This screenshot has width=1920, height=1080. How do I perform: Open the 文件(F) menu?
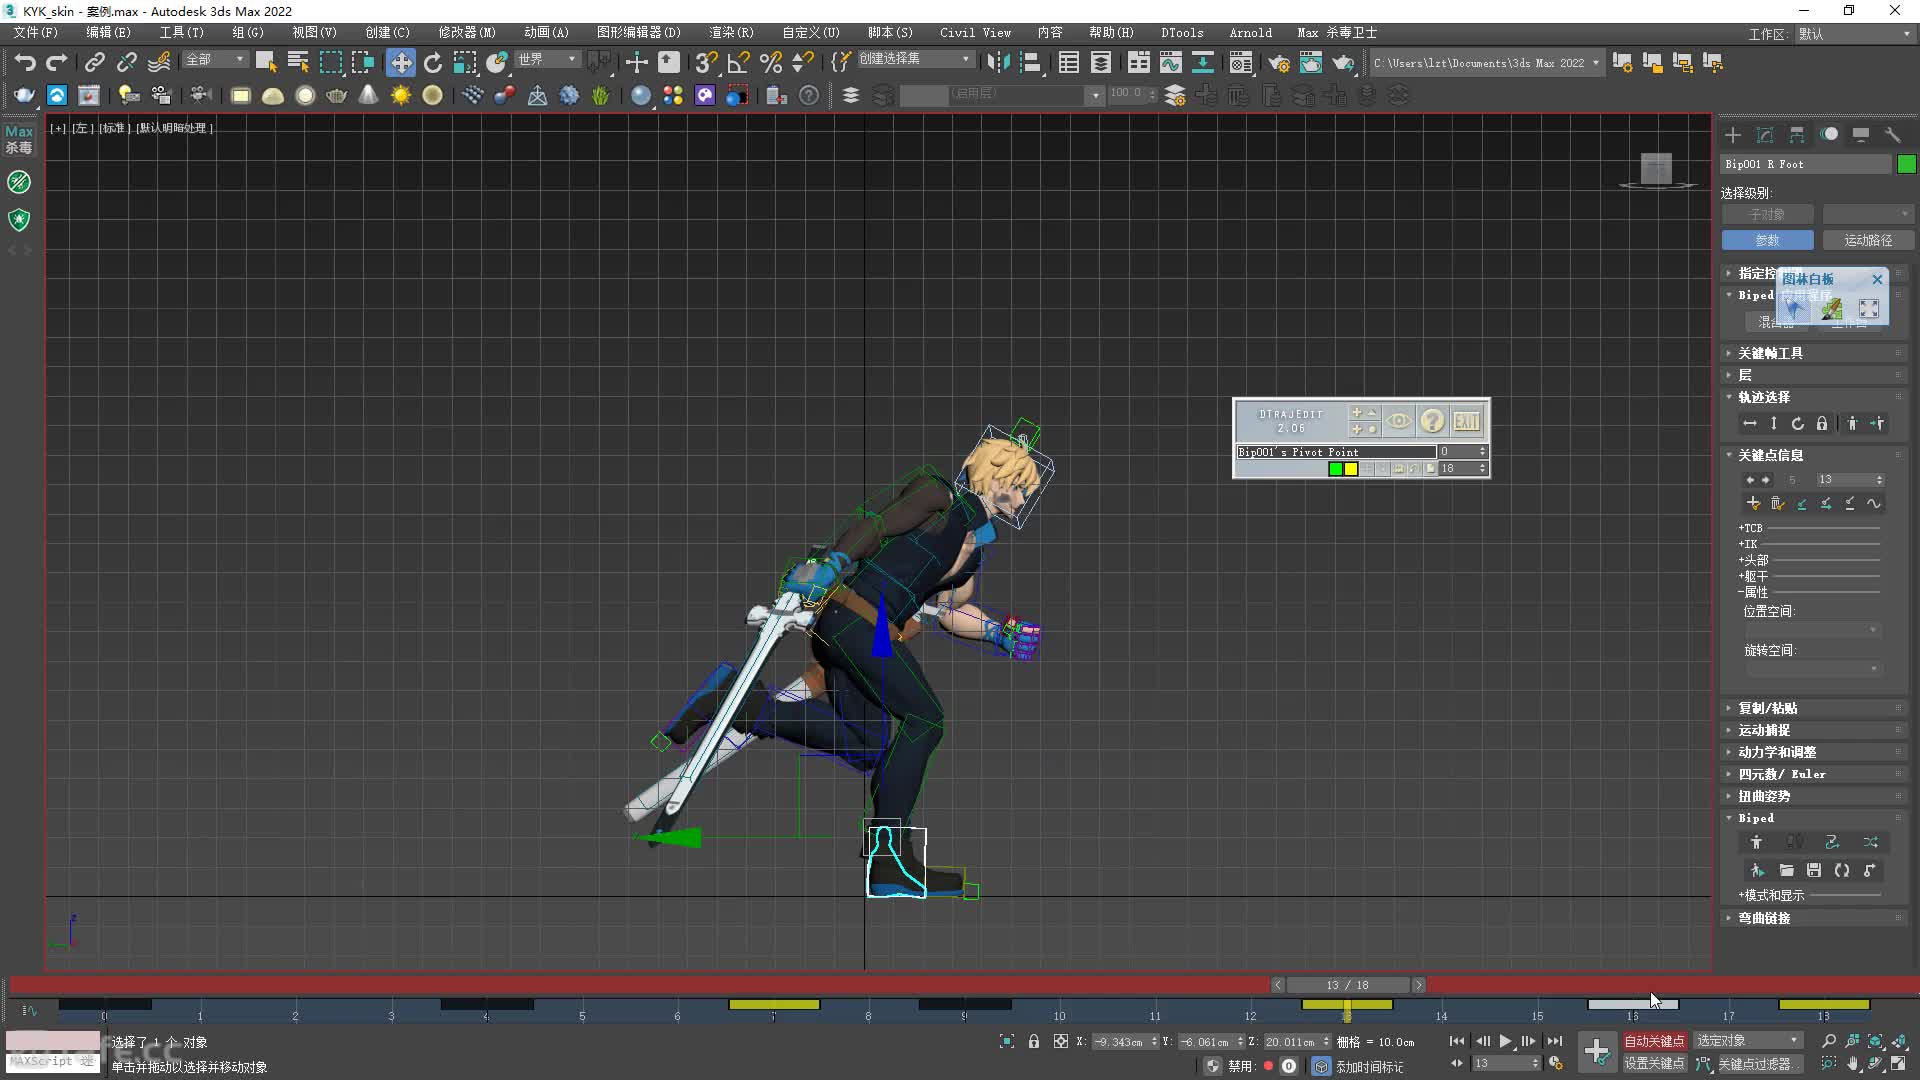(36, 32)
